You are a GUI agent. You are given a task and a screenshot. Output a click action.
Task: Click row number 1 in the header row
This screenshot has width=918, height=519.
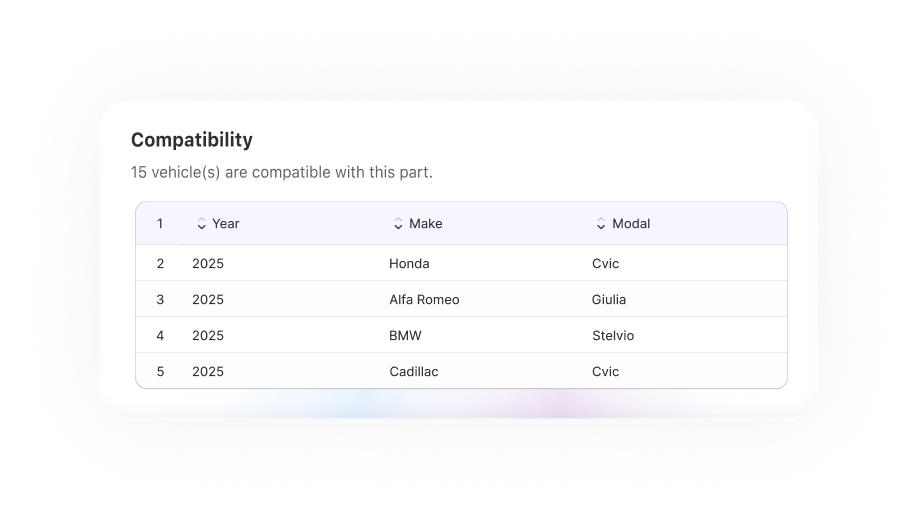[160, 224]
